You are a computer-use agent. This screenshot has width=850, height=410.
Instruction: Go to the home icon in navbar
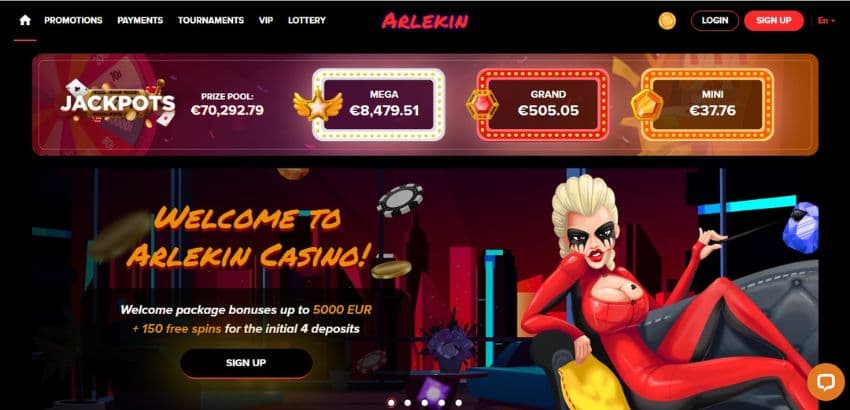coord(25,21)
